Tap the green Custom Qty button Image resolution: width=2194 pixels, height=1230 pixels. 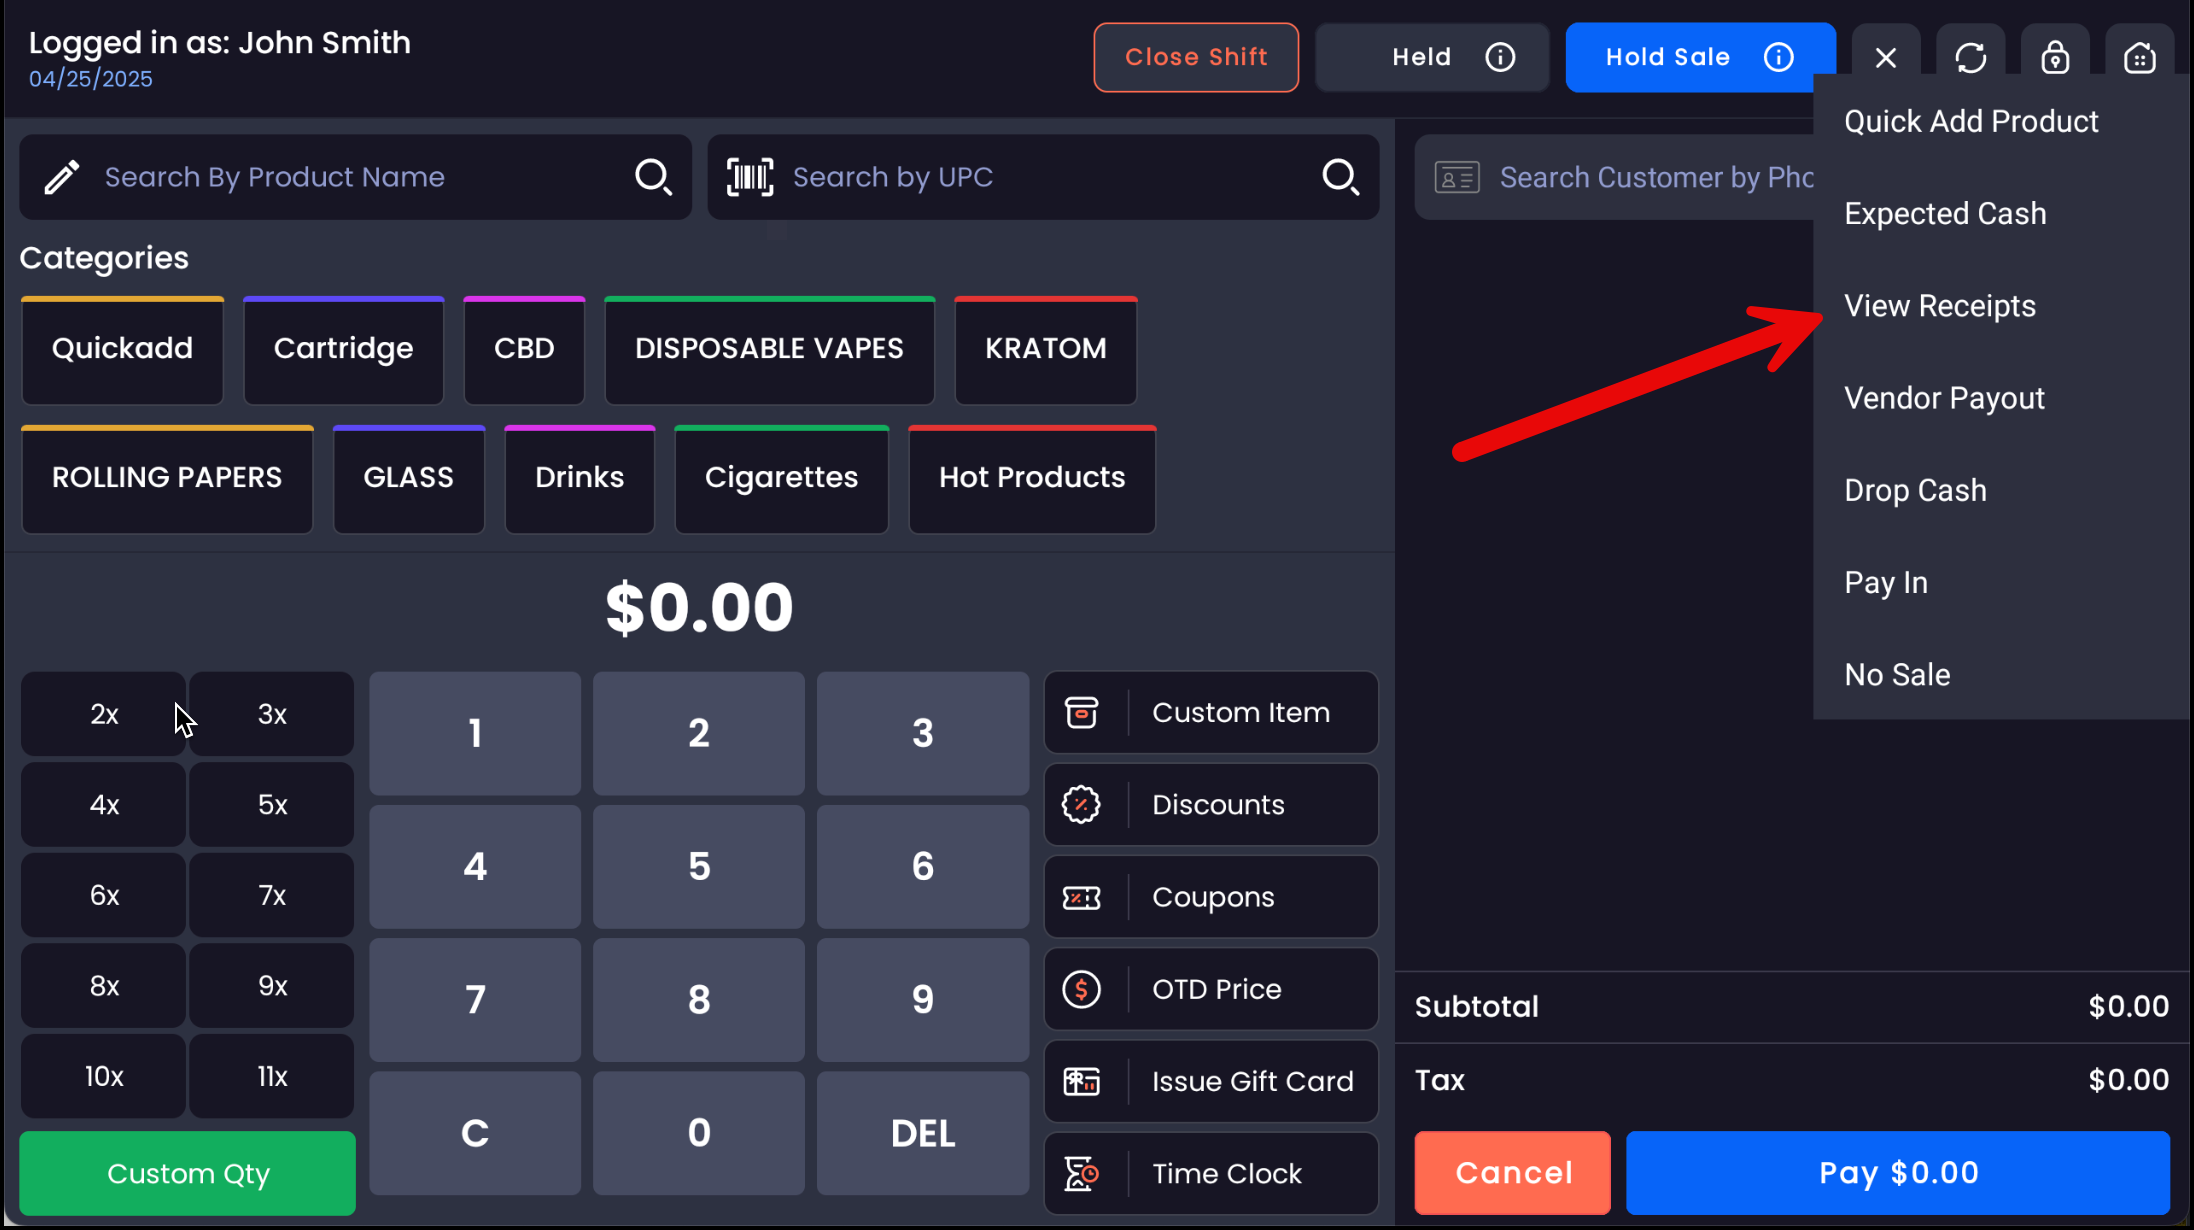point(188,1173)
